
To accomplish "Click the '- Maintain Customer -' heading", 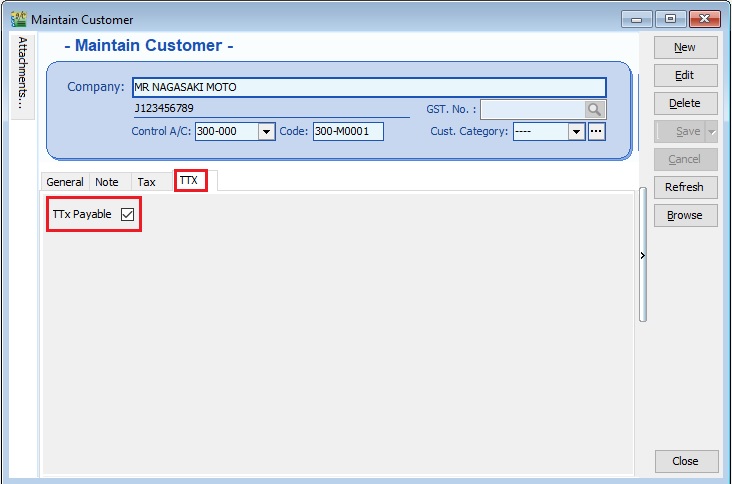I will tap(148, 45).
